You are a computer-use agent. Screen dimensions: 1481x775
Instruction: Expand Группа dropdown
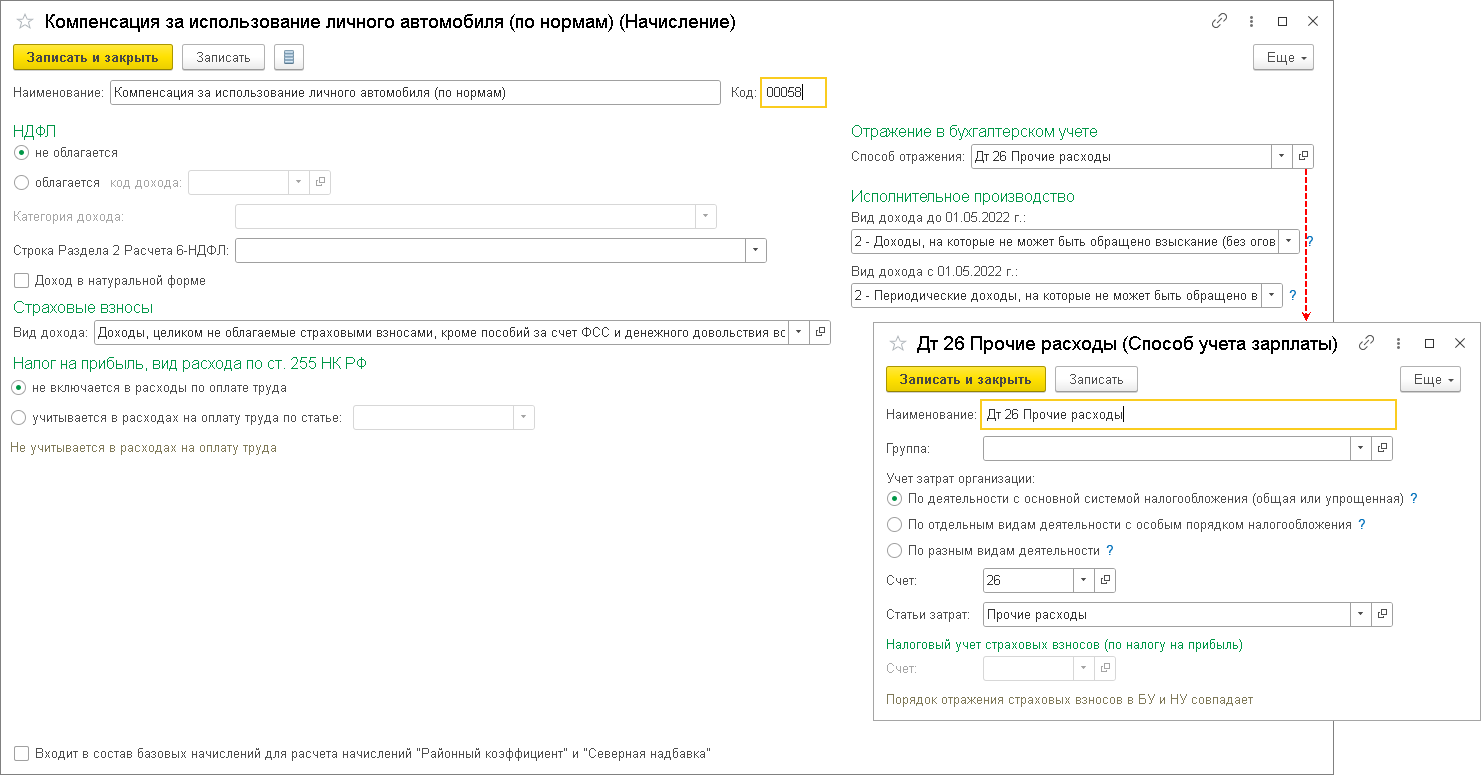pyautogui.click(x=1360, y=448)
